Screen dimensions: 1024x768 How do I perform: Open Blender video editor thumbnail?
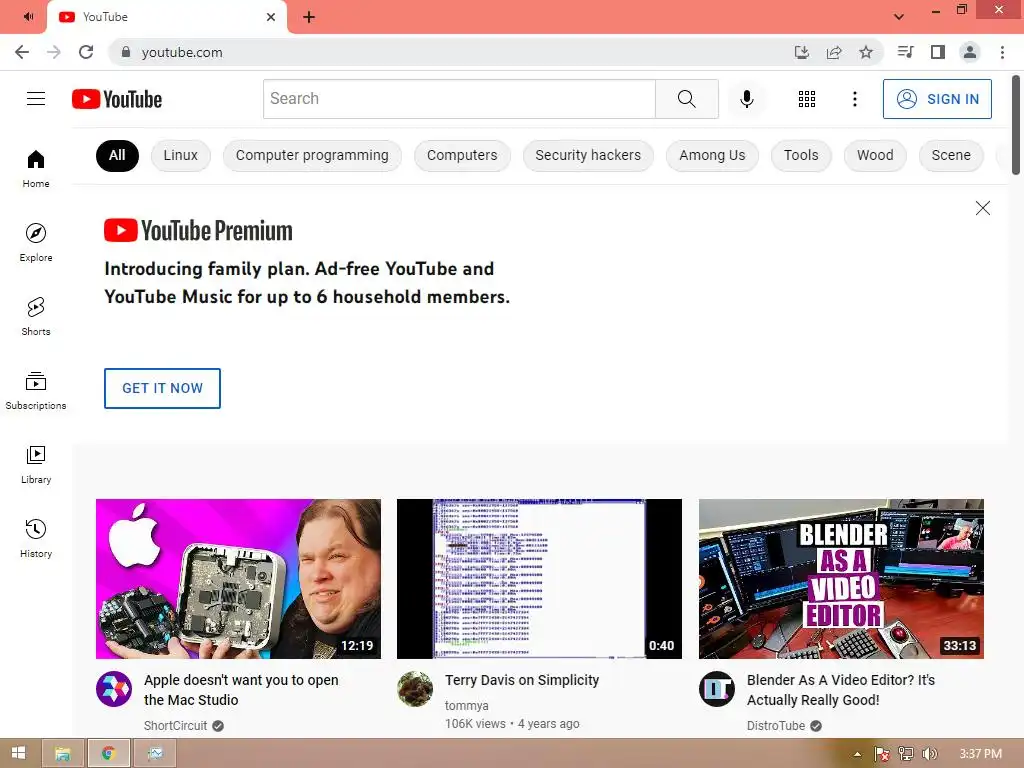[x=841, y=579]
